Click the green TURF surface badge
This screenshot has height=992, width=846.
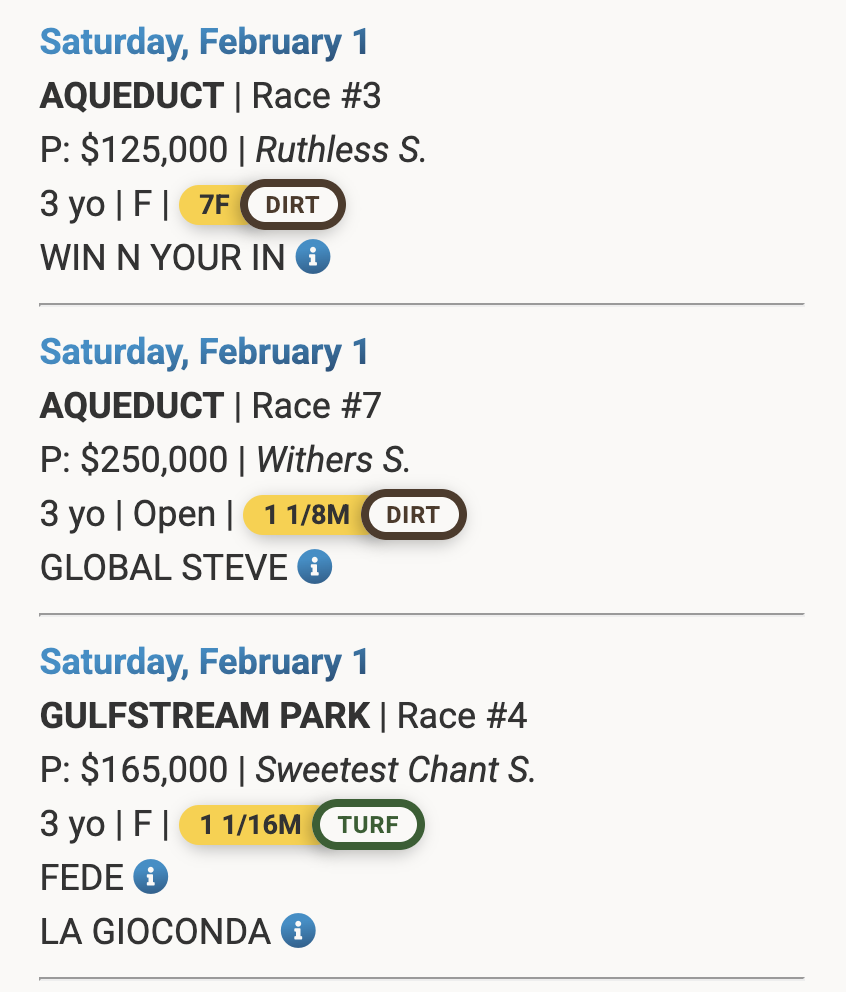368,825
